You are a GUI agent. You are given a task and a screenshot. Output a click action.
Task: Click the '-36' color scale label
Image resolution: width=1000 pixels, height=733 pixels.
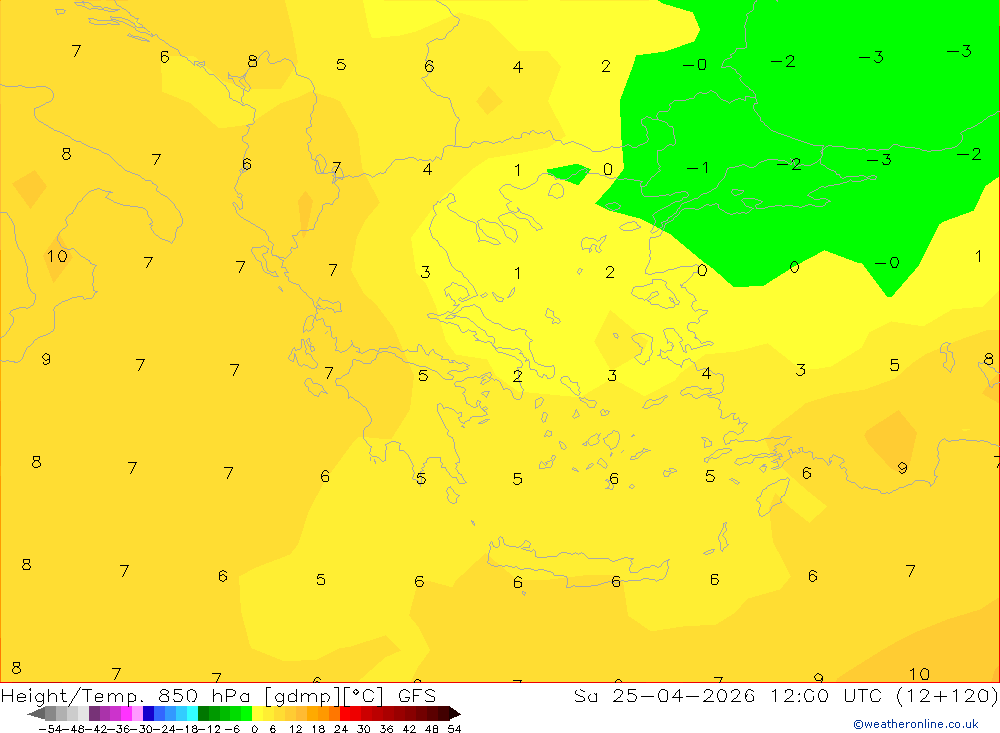point(119,729)
